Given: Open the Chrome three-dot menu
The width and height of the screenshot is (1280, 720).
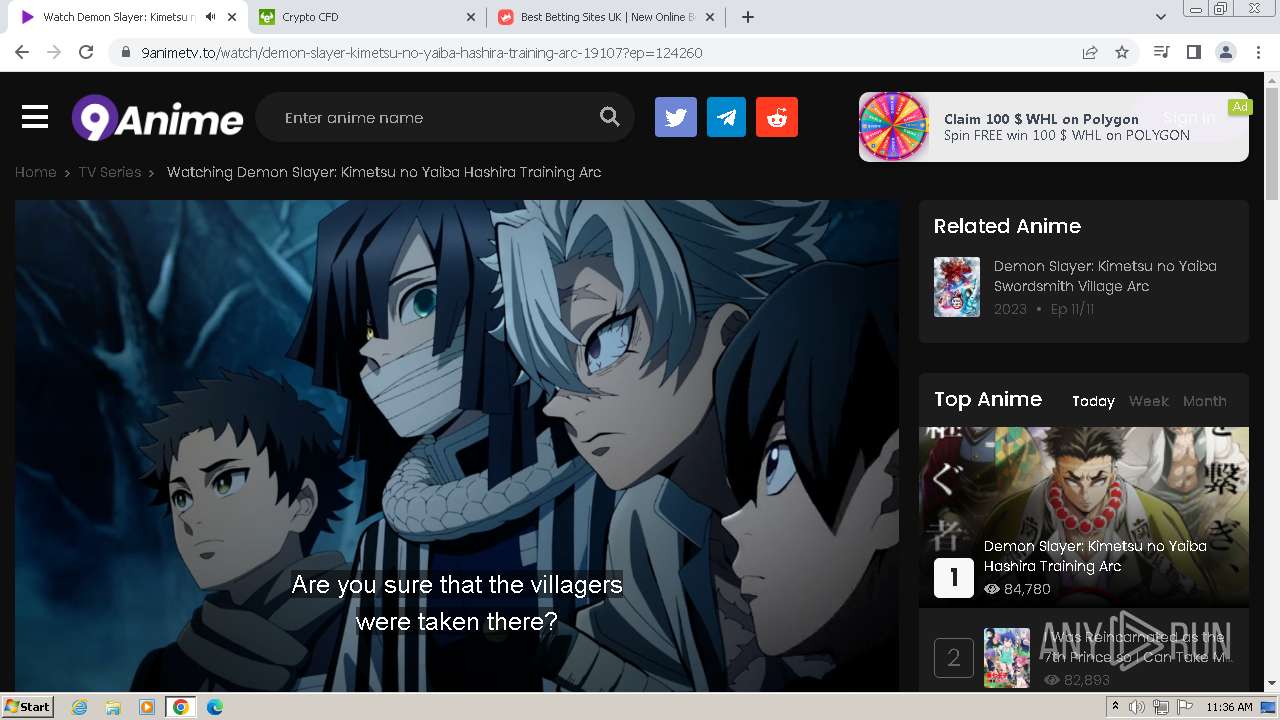Looking at the screenshot, I should 1257,52.
